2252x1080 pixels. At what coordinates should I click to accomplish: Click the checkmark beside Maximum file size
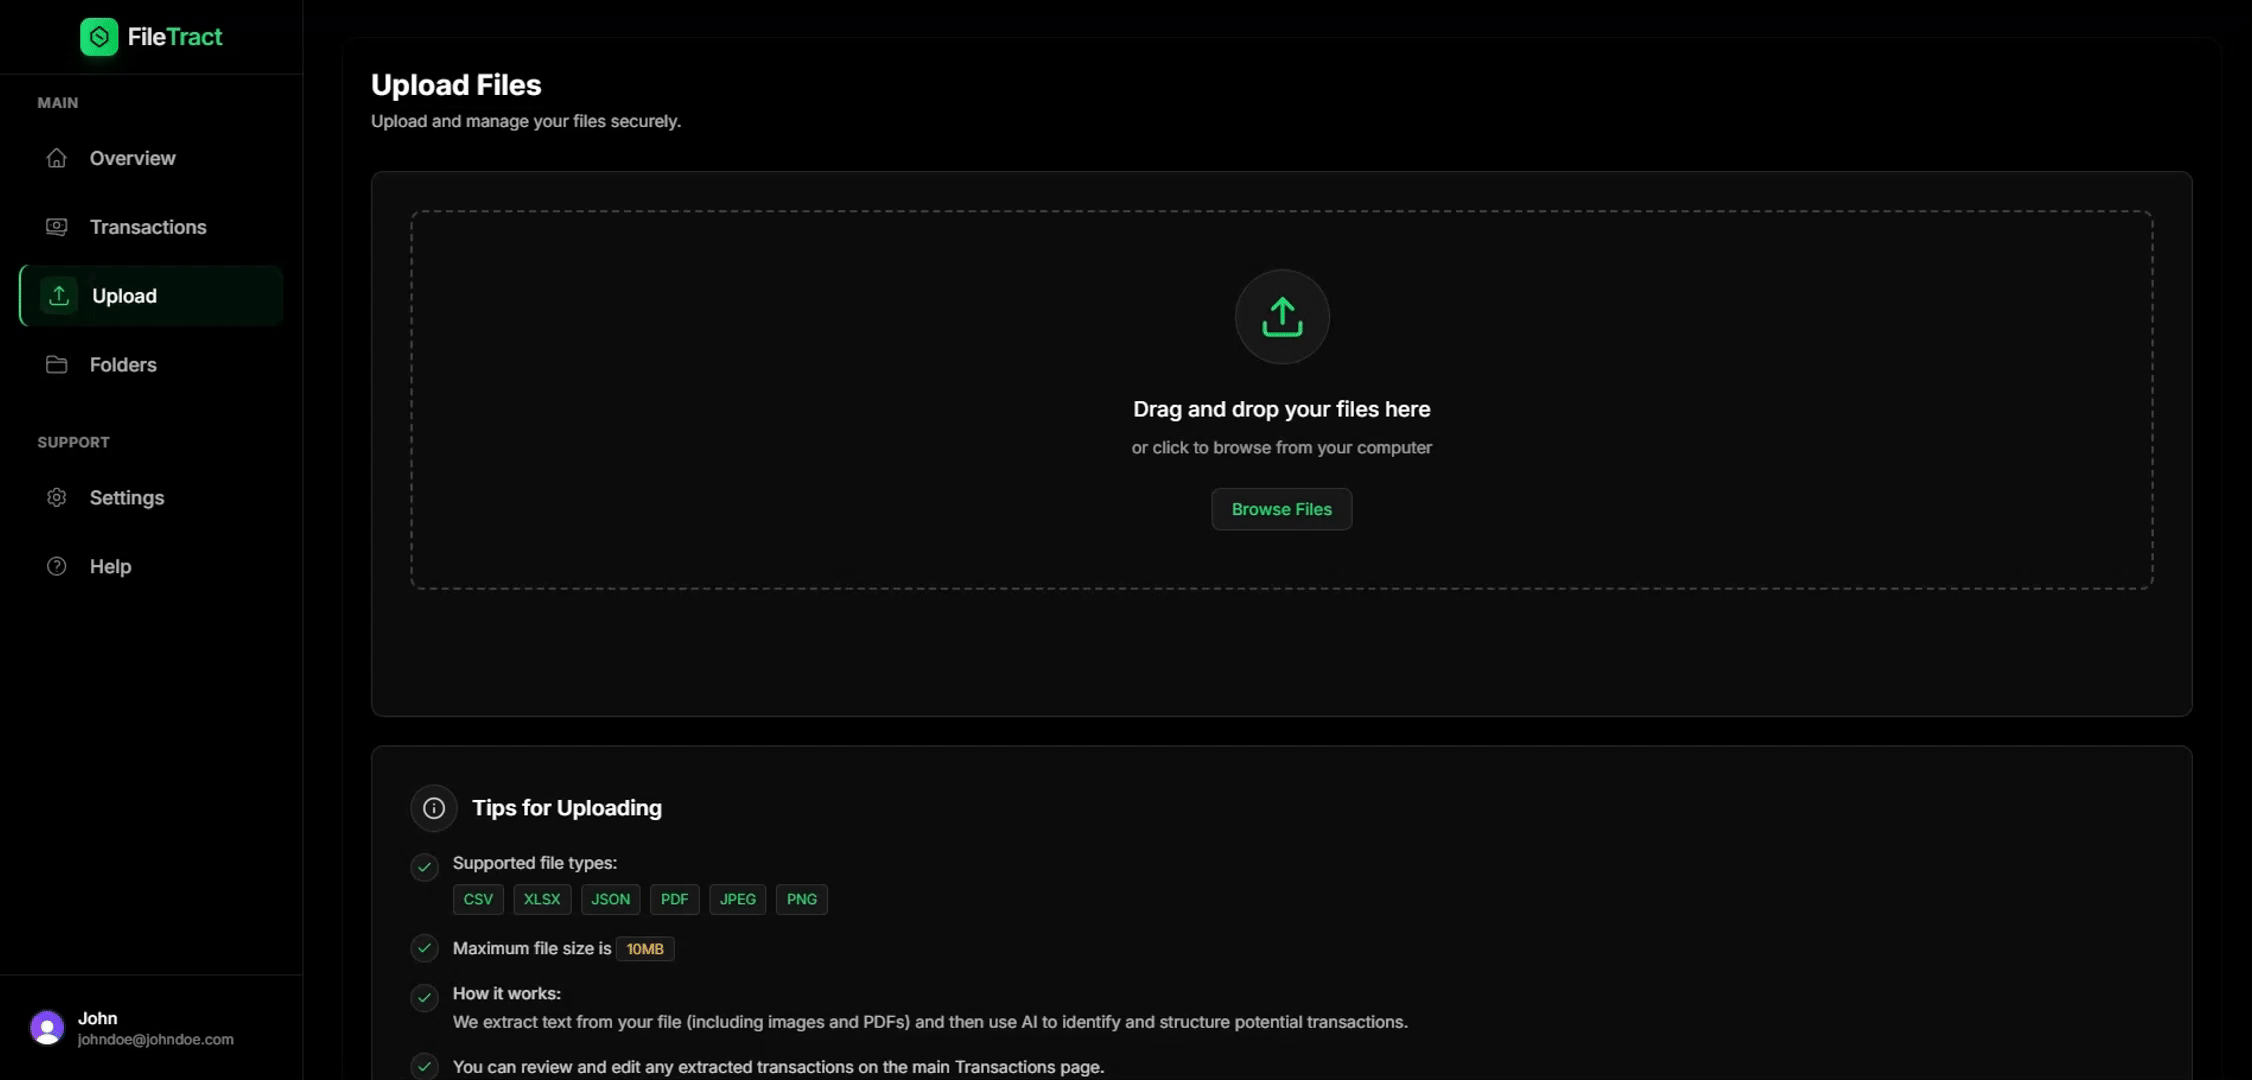(x=425, y=948)
